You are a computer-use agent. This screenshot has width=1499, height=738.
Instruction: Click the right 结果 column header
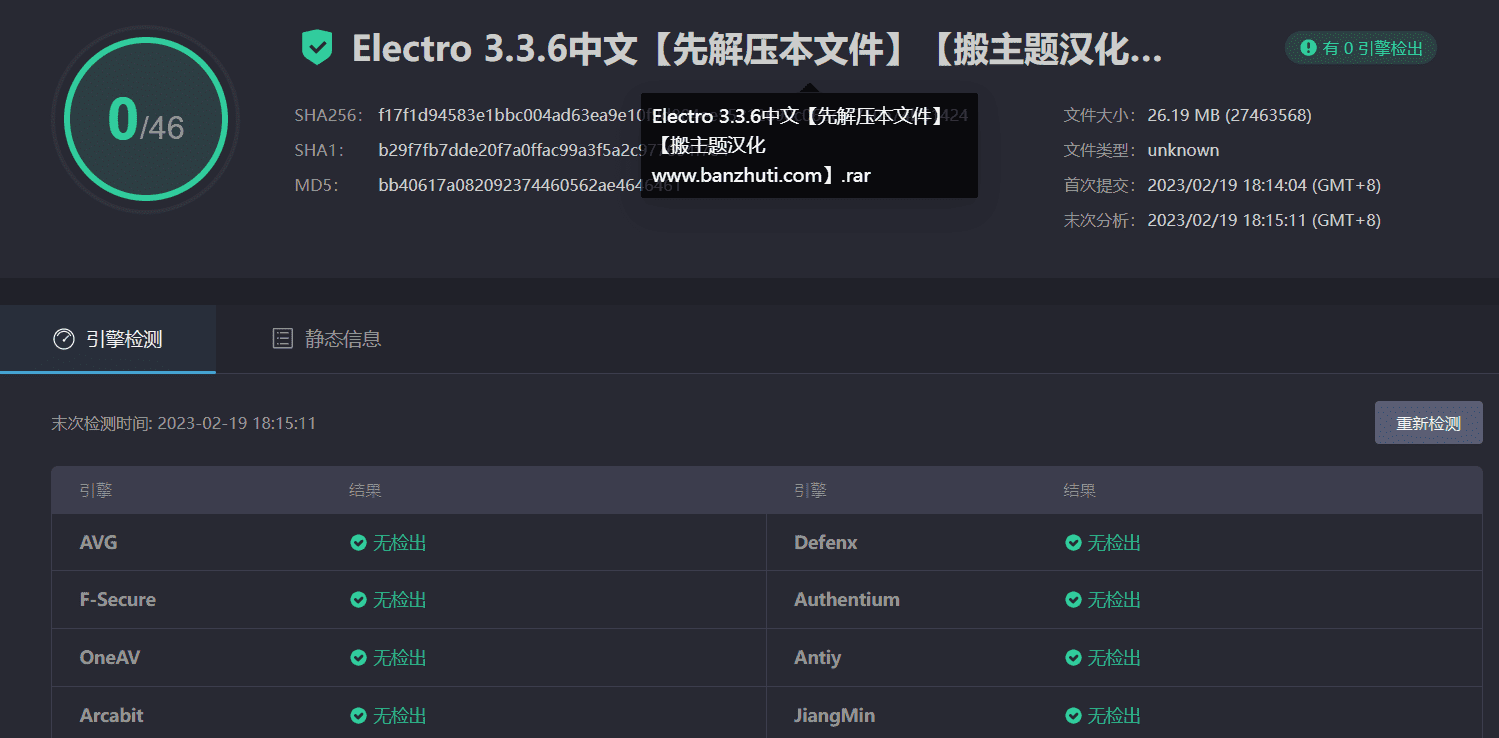[1080, 491]
